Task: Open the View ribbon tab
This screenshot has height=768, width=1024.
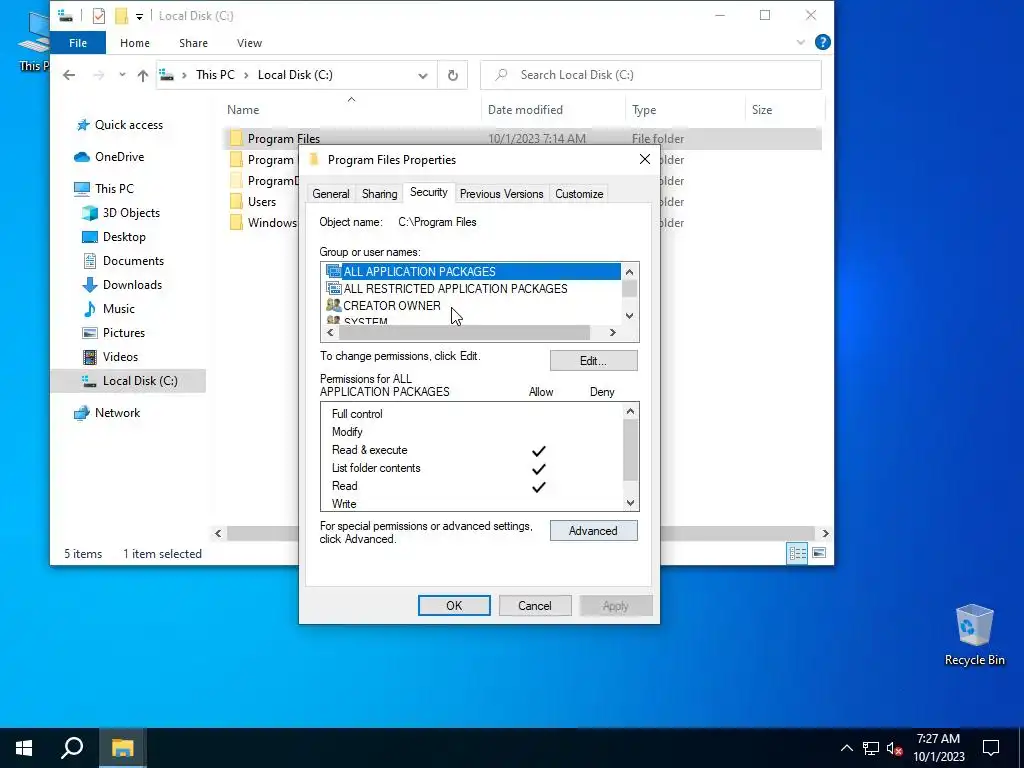Action: click(x=249, y=43)
